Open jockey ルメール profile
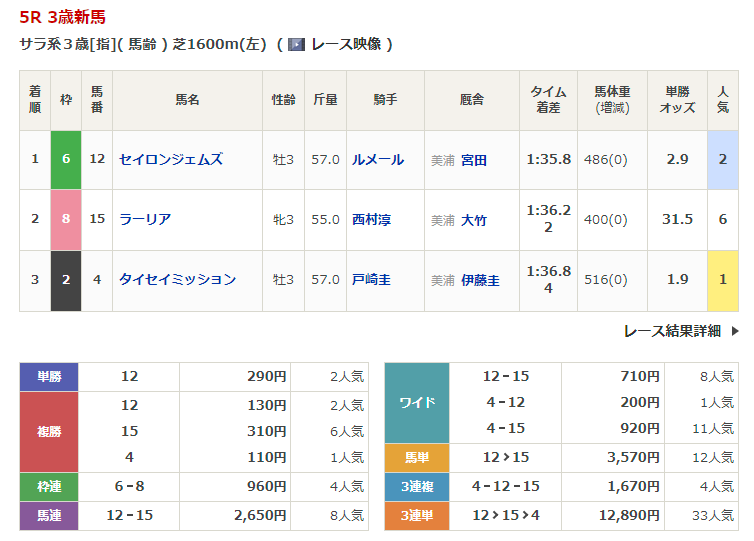This screenshot has width=754, height=541. tap(377, 159)
